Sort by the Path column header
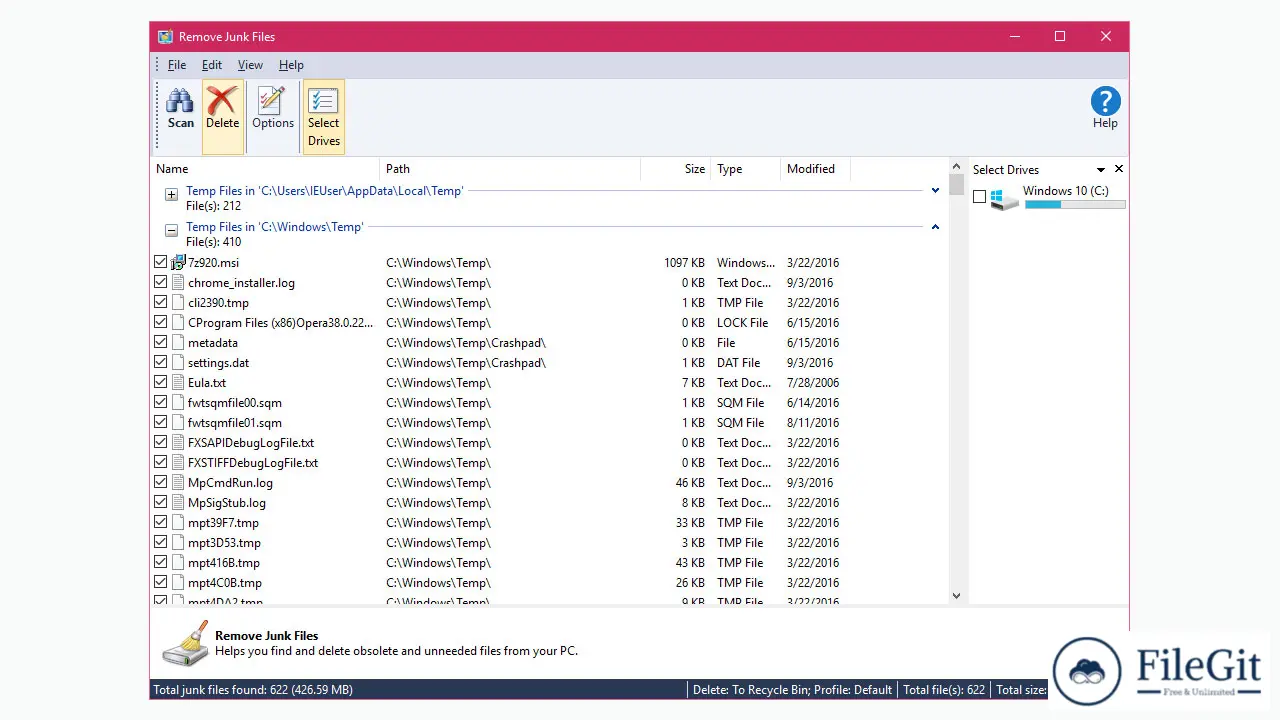Viewport: 1280px width, 720px height. 510,169
